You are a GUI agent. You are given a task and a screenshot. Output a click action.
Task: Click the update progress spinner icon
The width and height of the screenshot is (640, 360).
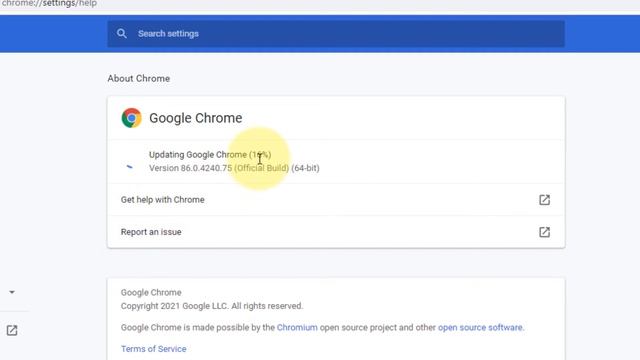129,166
